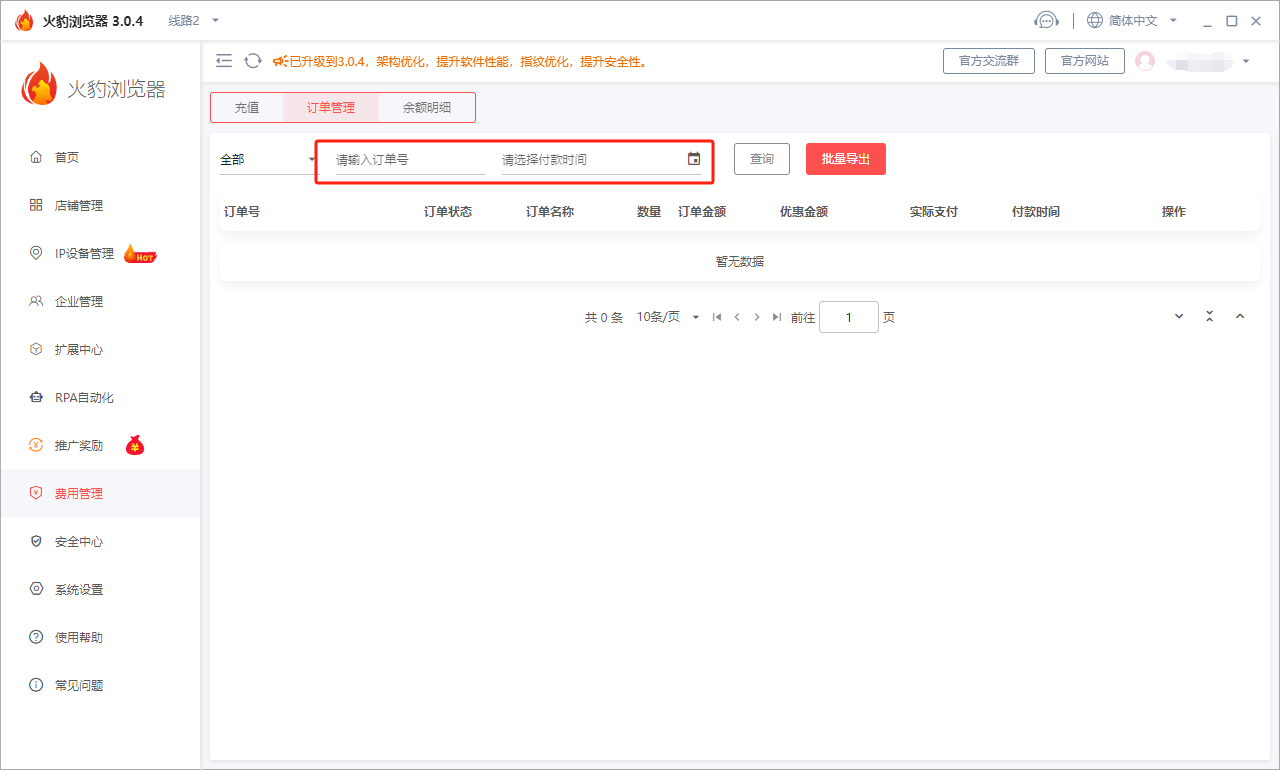Open customer service headset icon
The height and width of the screenshot is (770, 1280).
[1046, 20]
